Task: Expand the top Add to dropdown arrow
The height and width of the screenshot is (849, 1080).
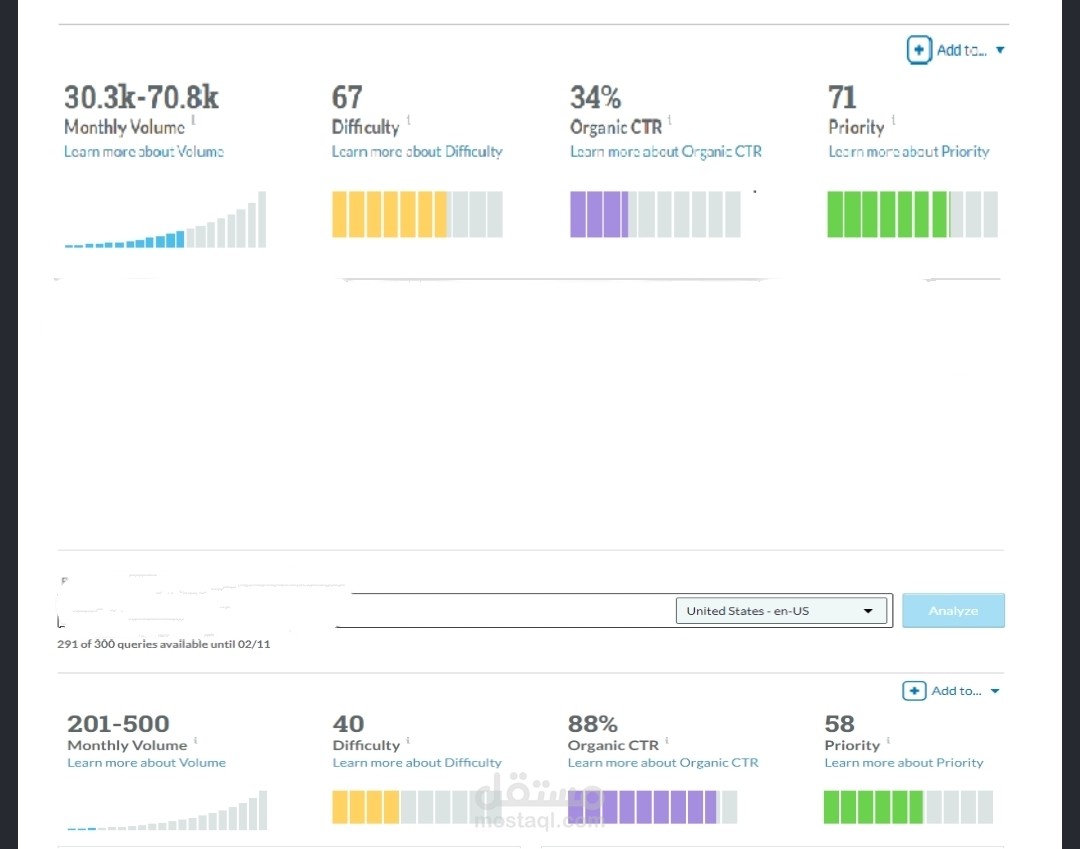Action: click(1000, 50)
